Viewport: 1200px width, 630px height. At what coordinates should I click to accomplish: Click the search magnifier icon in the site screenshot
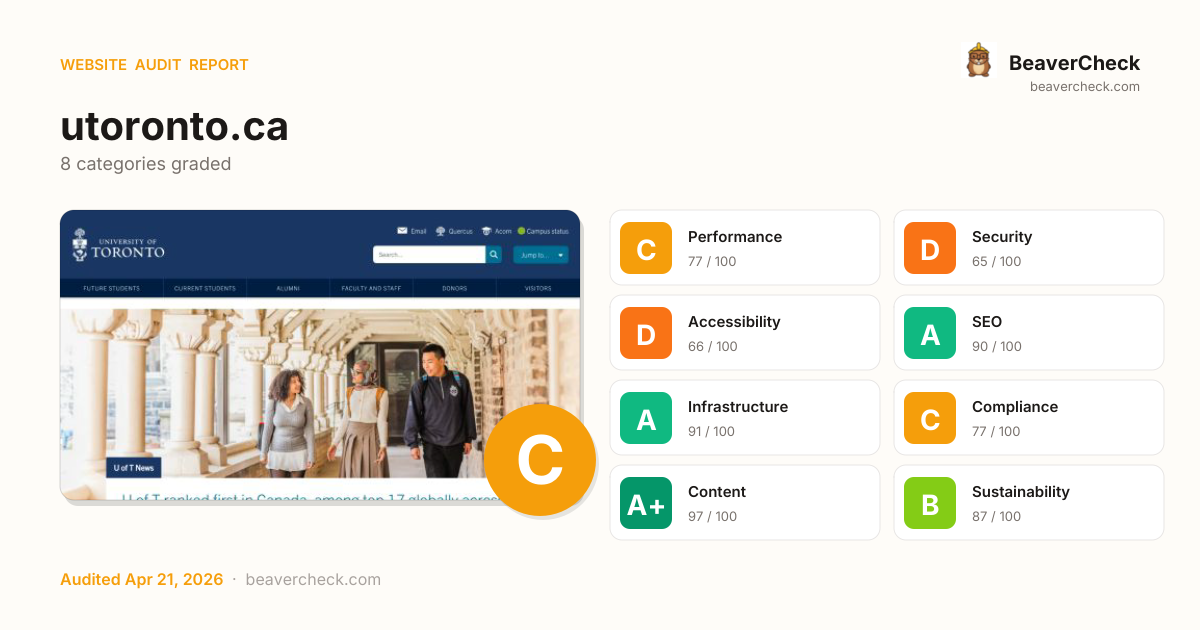494,255
